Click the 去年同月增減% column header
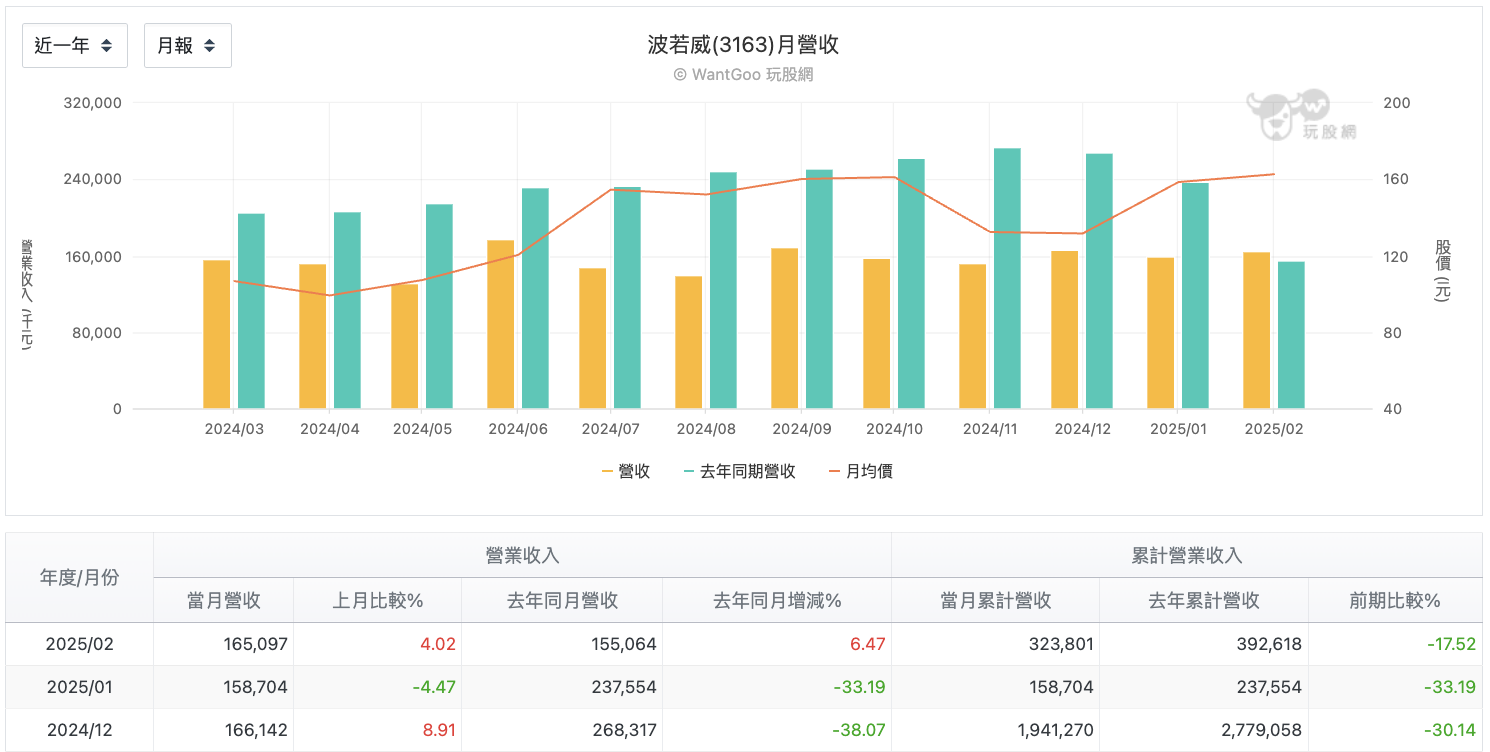The image size is (1490, 752). 777,600
